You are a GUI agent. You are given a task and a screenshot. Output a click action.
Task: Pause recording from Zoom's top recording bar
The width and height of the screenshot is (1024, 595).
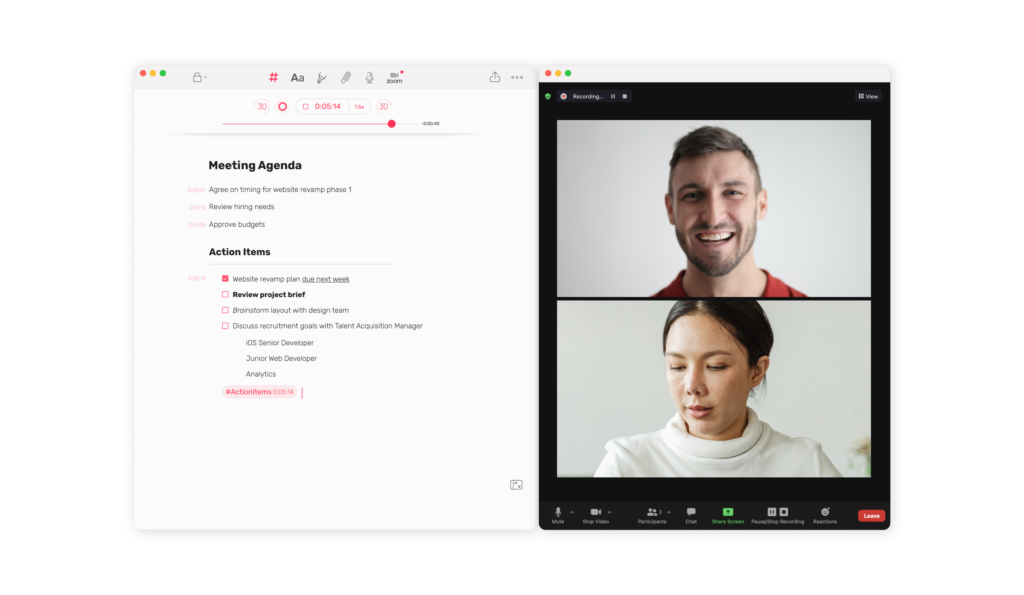coord(613,97)
